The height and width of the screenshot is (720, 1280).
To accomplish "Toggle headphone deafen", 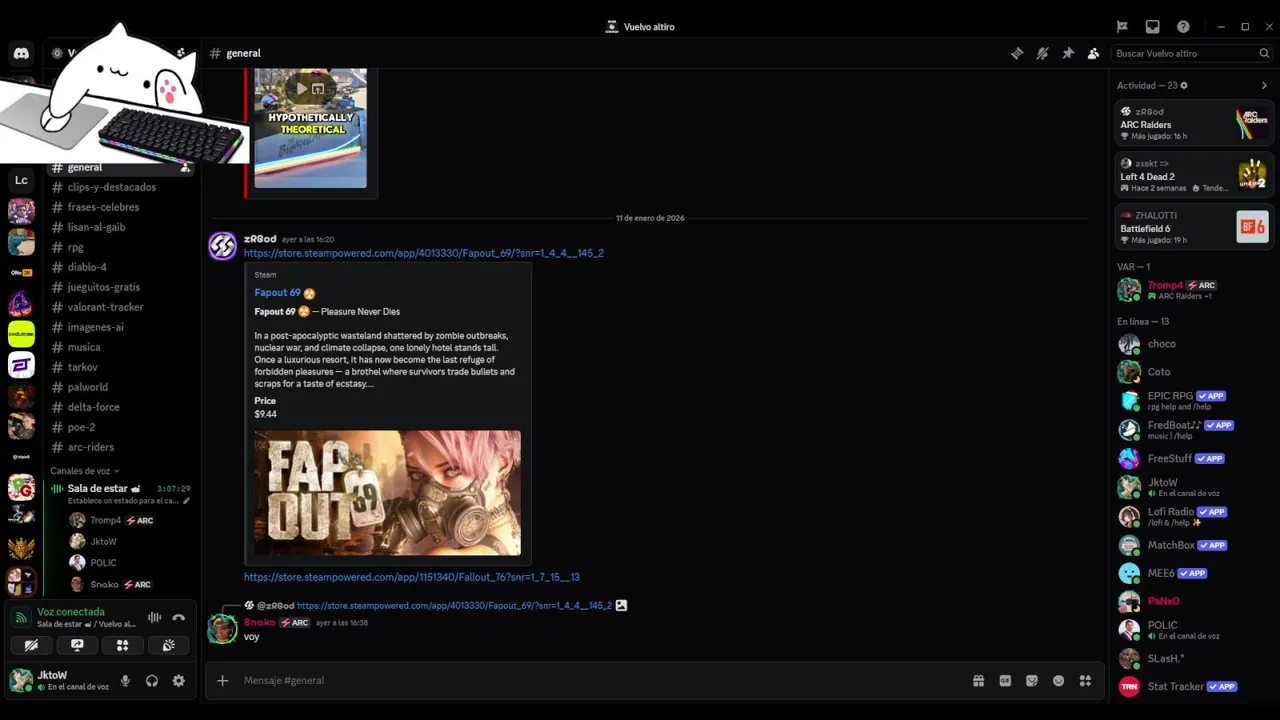I will pos(152,681).
